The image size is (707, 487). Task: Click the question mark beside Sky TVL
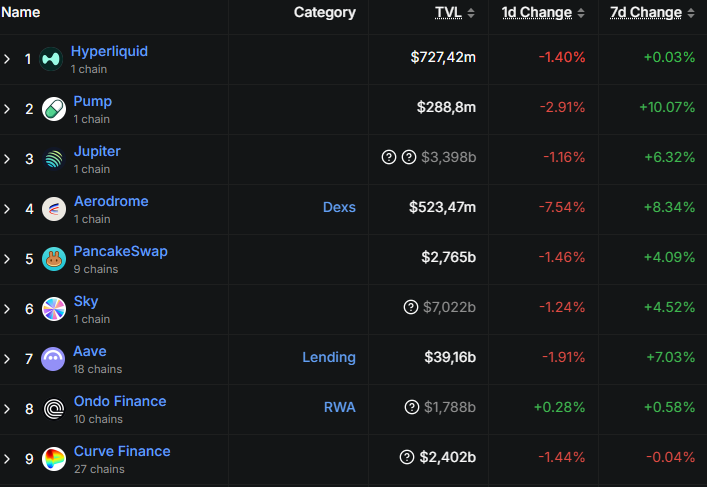[410, 307]
